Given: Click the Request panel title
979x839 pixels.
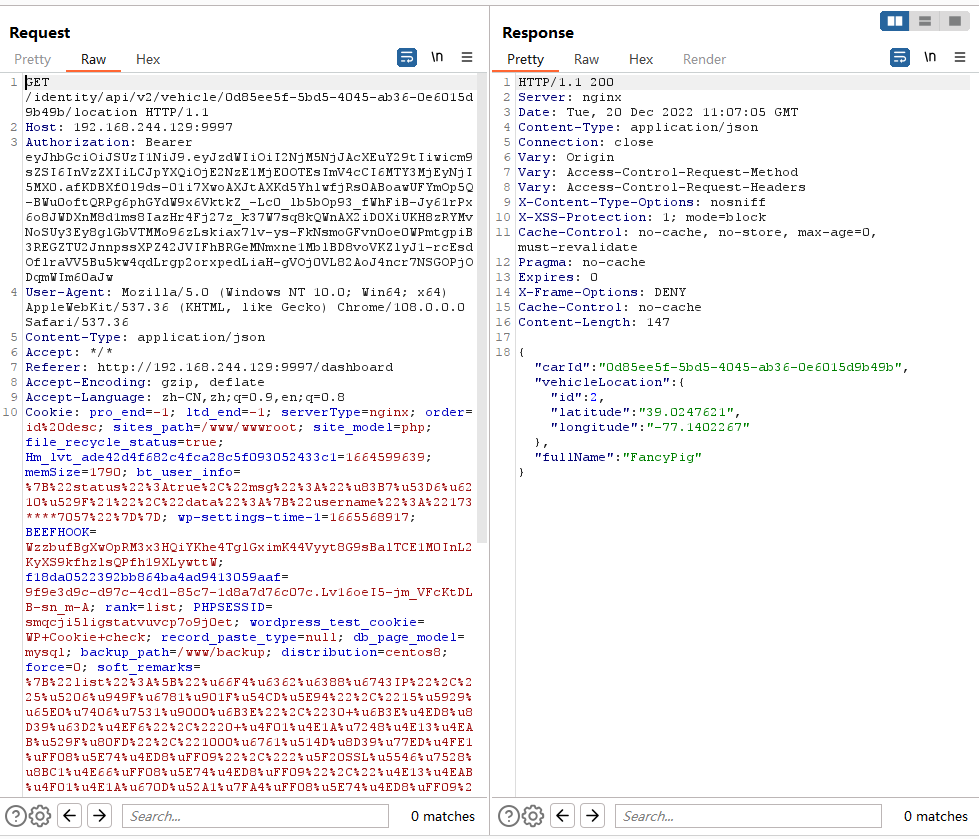Looking at the screenshot, I should (x=40, y=32).
